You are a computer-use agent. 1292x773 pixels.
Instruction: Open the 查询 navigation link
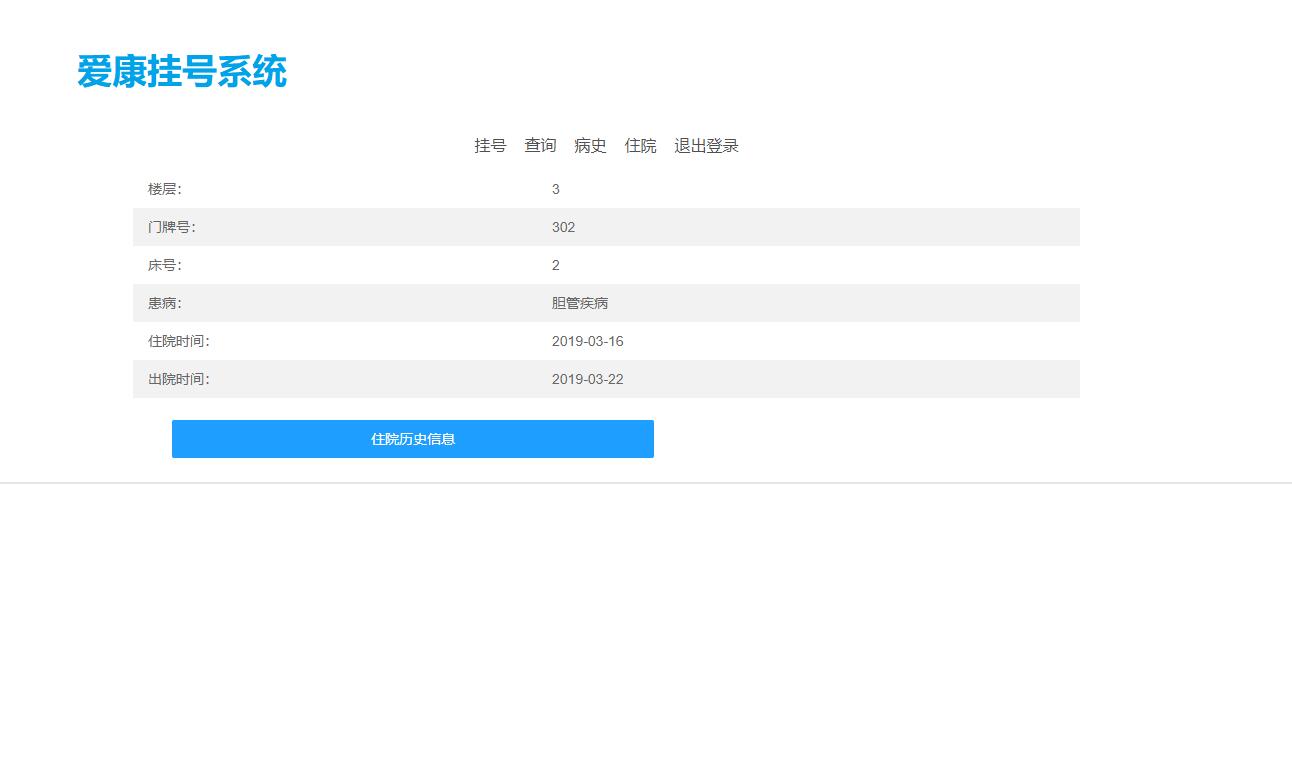click(540, 145)
